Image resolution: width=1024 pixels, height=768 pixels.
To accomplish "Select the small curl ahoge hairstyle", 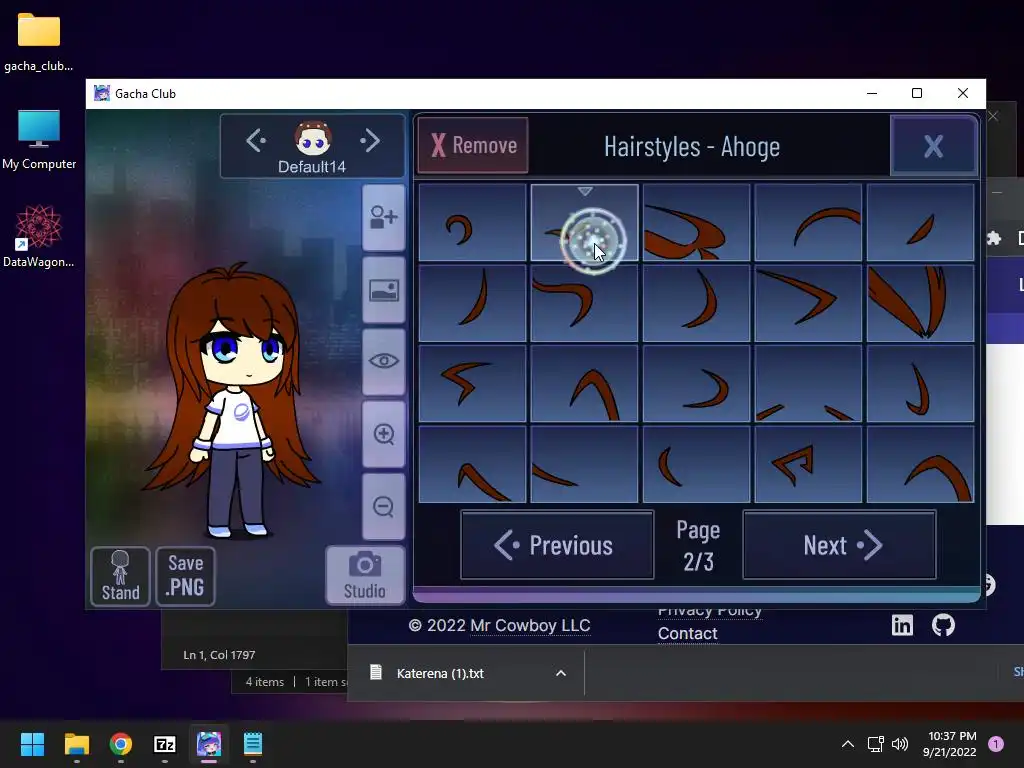I will (472, 223).
